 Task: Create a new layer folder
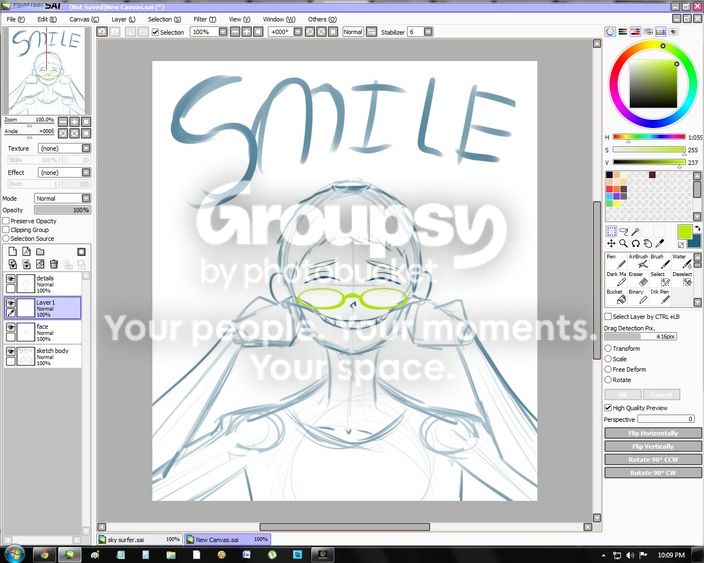[x=40, y=251]
